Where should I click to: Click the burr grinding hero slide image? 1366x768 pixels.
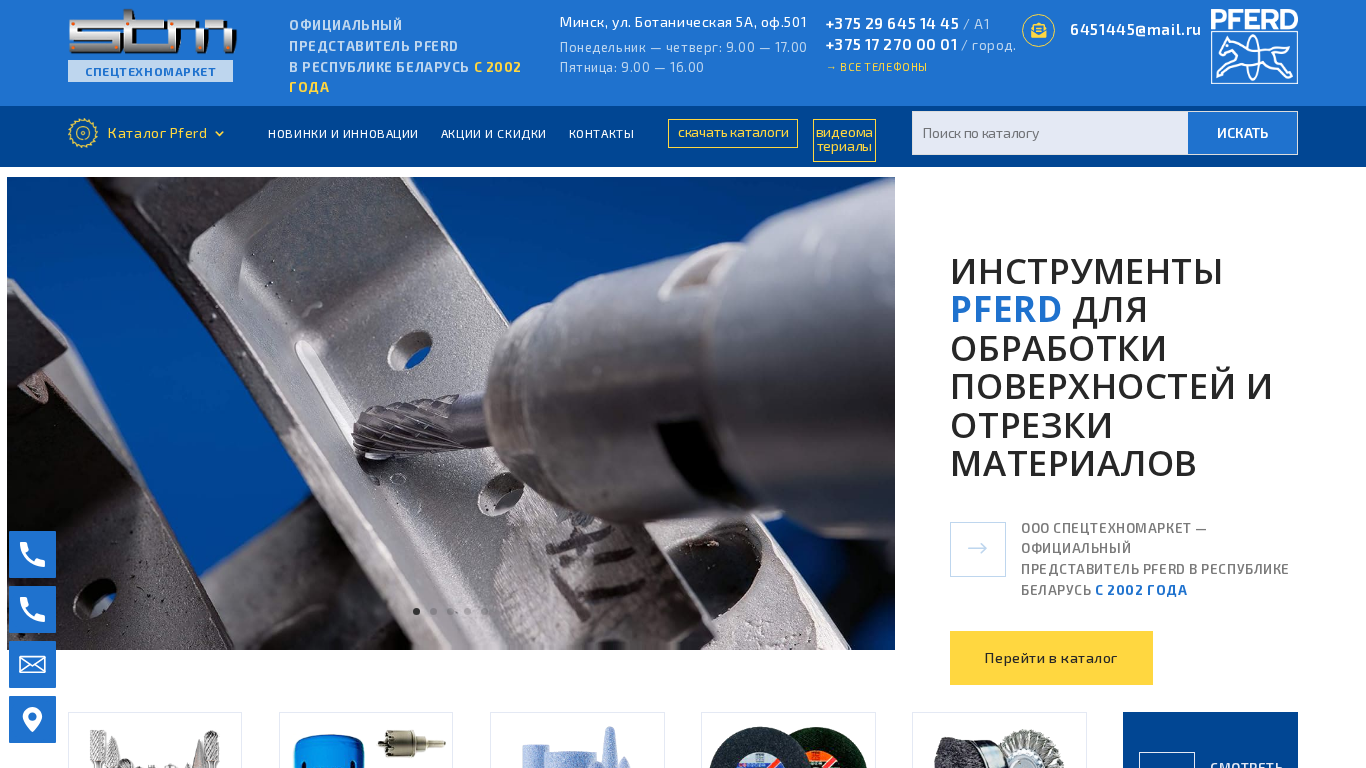[451, 414]
